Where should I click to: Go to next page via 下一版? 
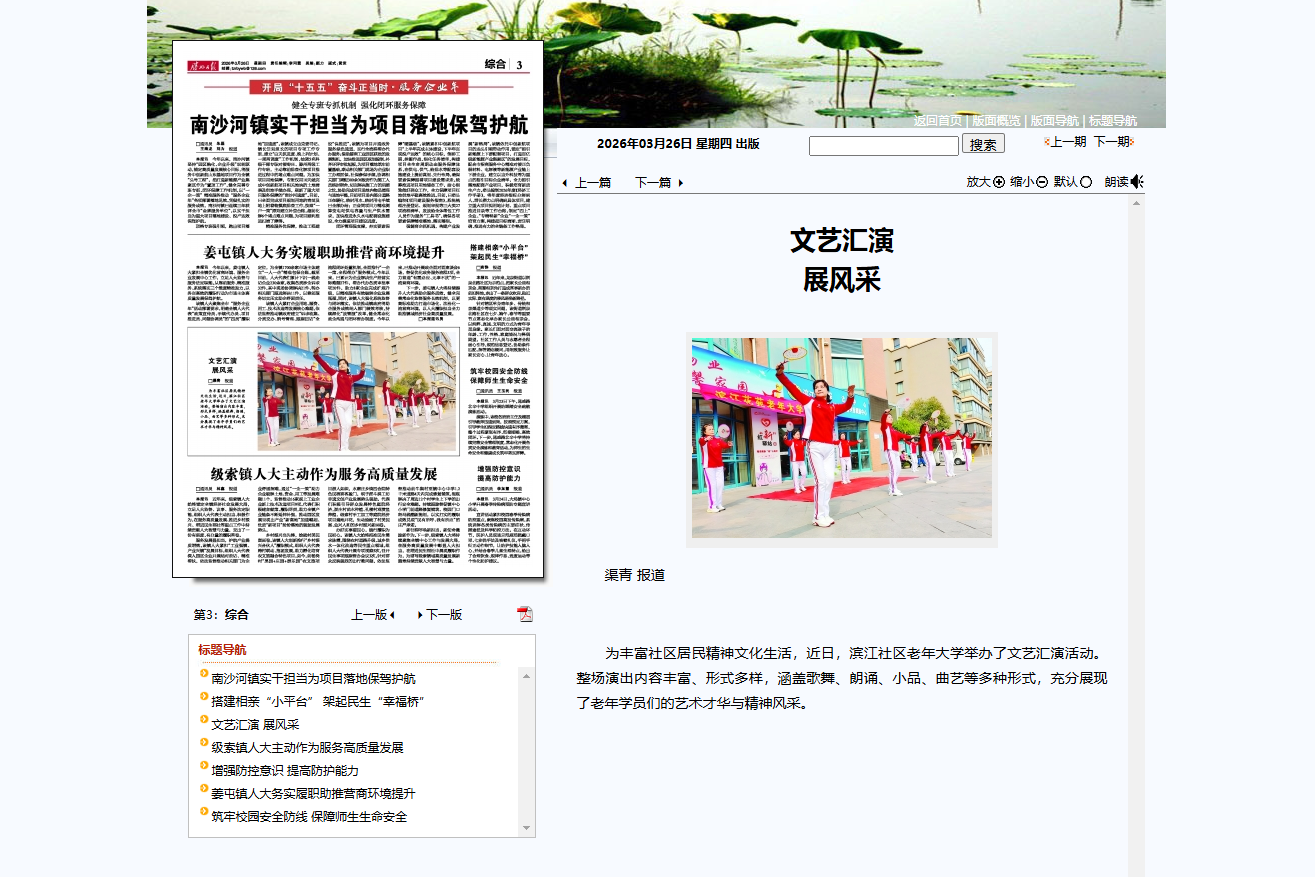(x=444, y=614)
